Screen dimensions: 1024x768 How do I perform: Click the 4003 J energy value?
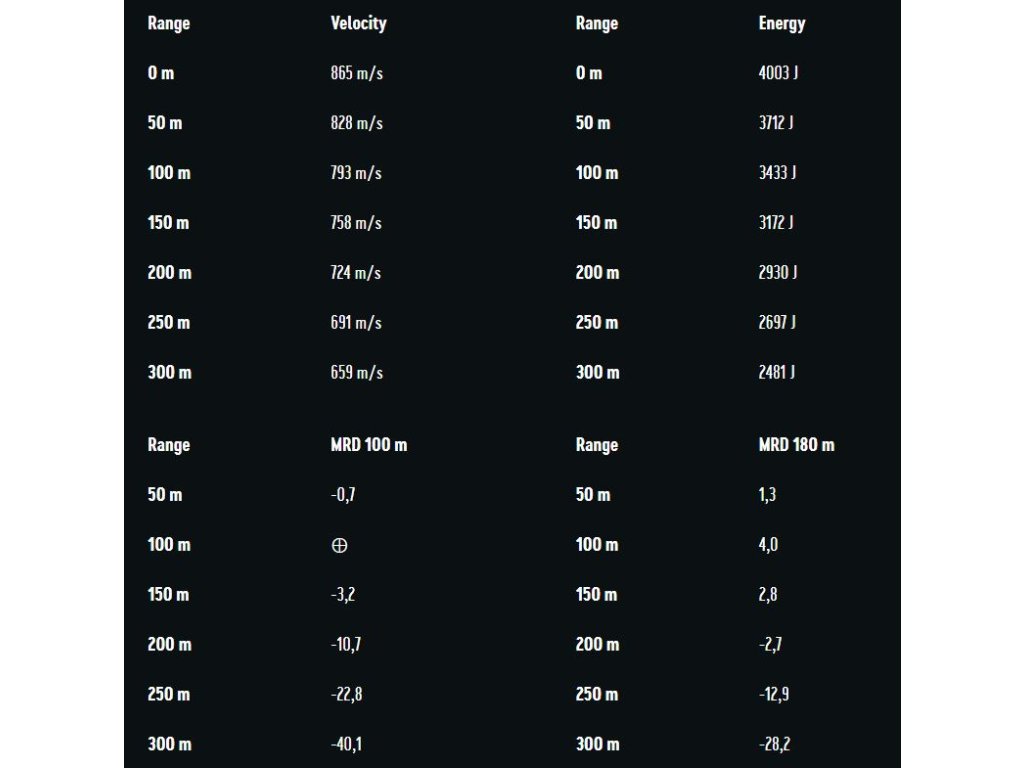click(778, 72)
